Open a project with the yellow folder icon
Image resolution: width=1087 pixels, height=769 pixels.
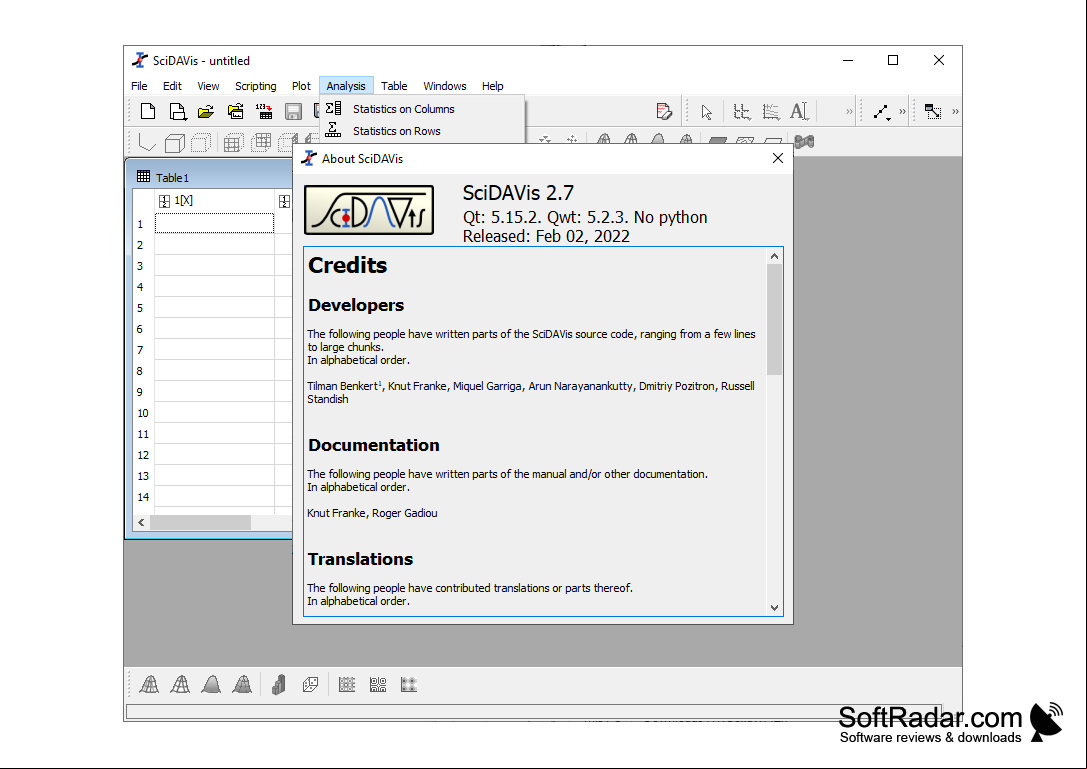206,111
